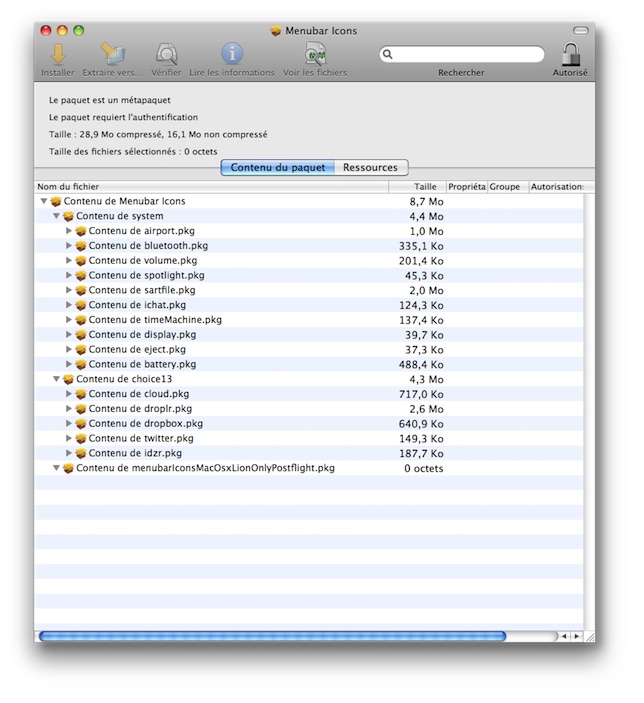Click the package icon of spotlight.pkg
Image resolution: width=644 pixels, height=703 pixels.
coord(81,276)
